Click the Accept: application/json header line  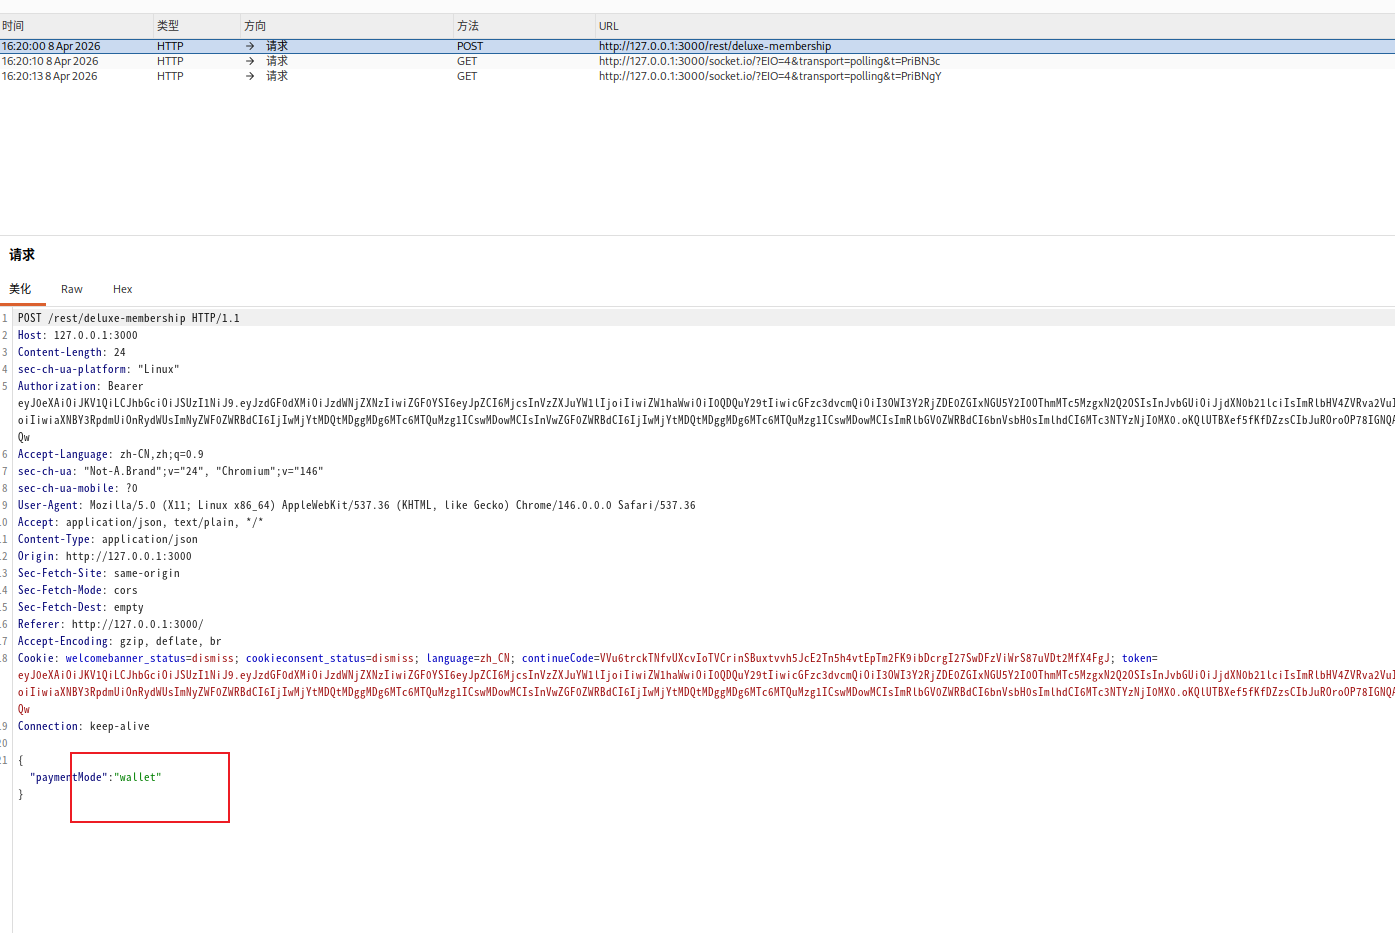141,522
